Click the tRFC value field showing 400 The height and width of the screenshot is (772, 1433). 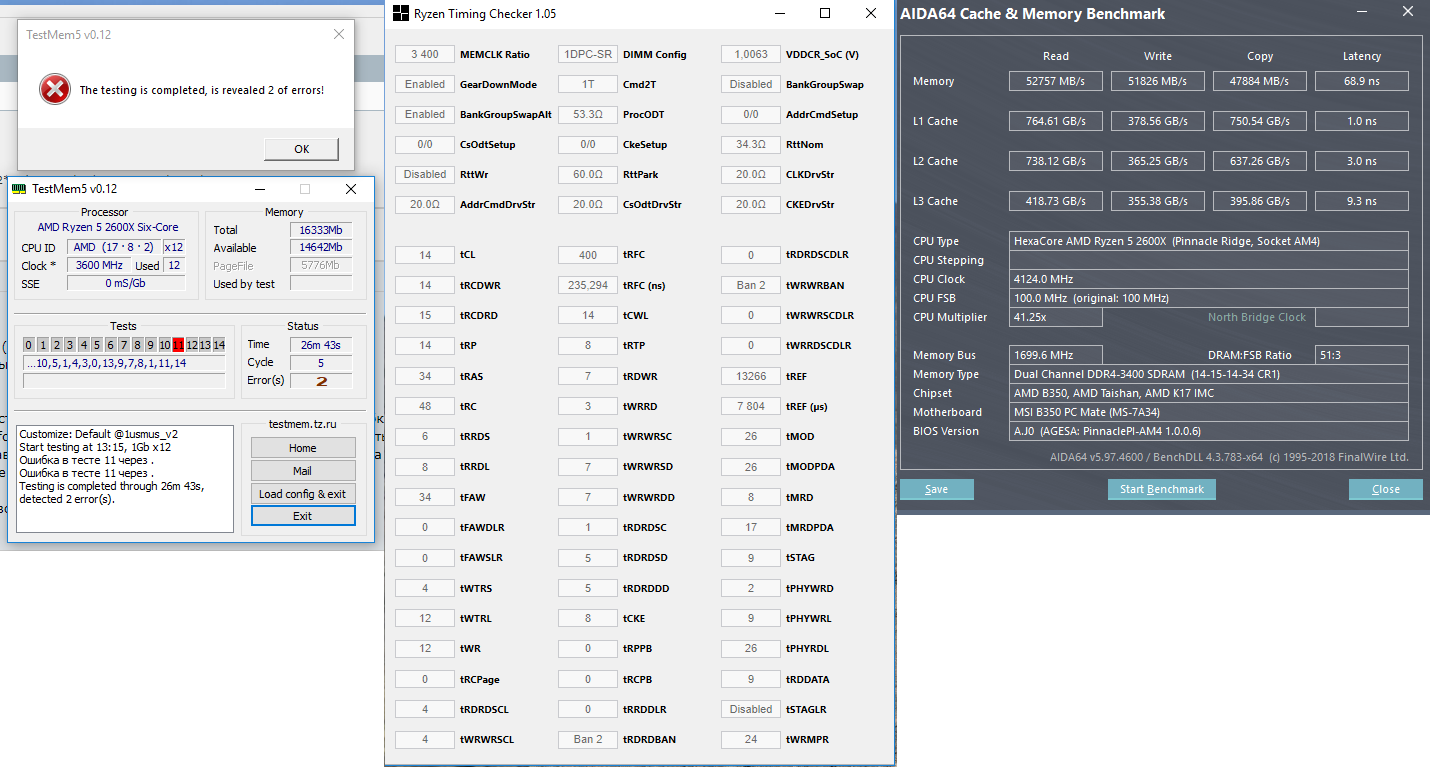(588, 255)
